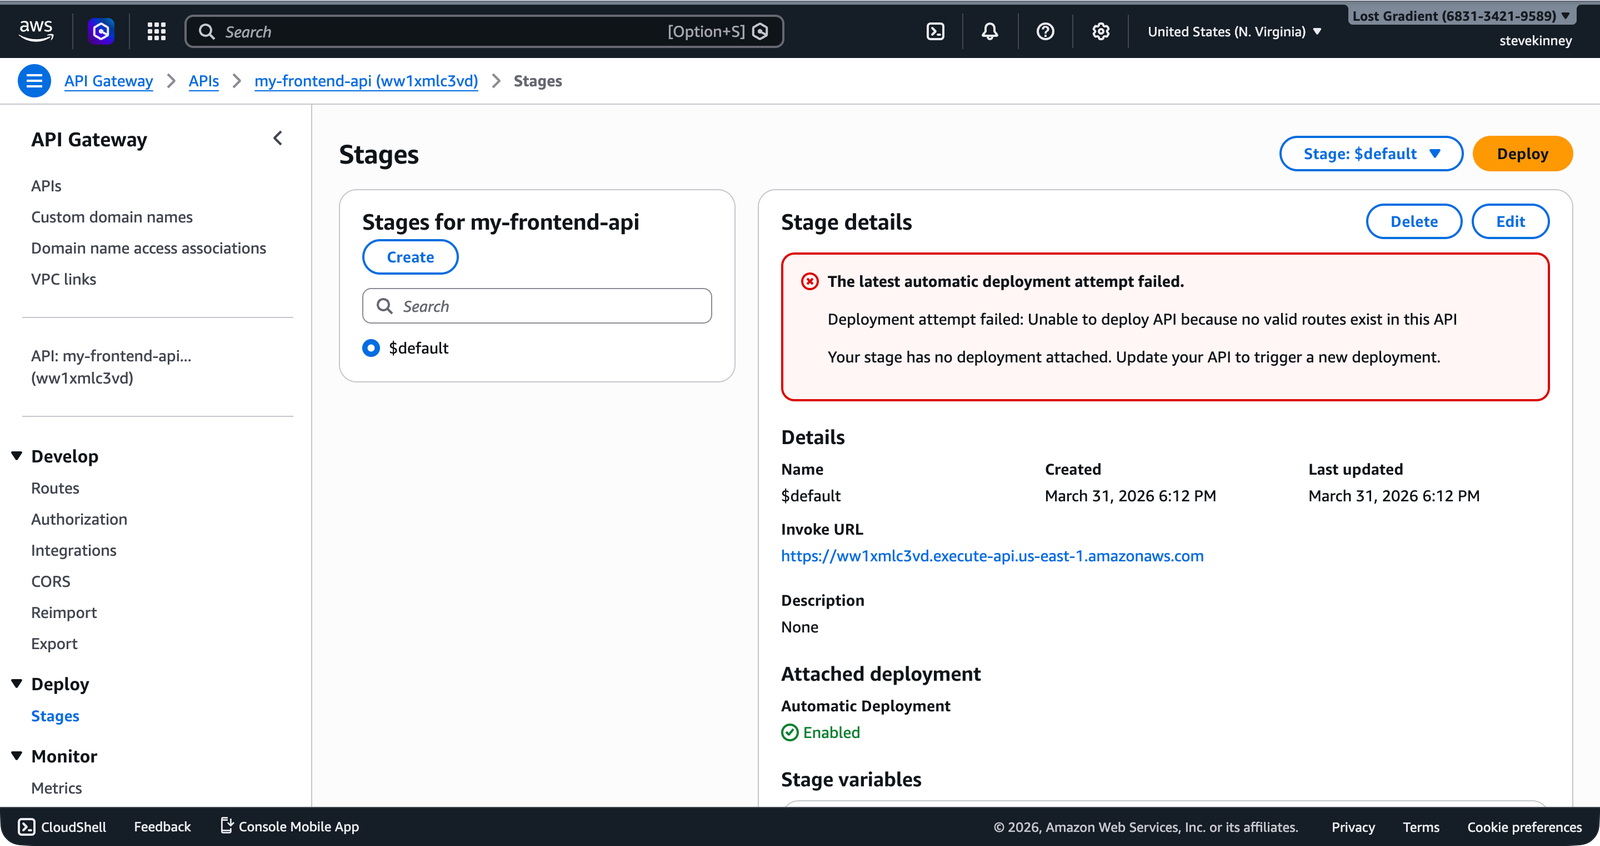Collapse the Deploy section triangle

coord(17,684)
